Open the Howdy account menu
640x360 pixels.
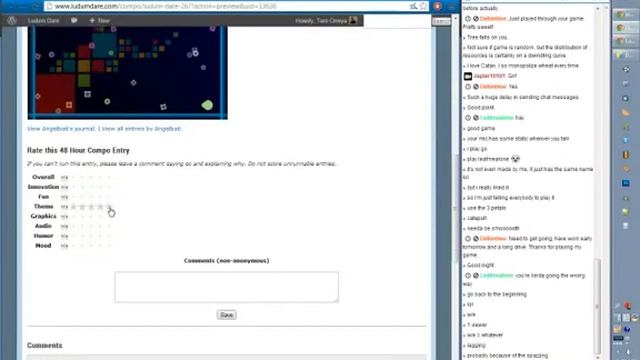(x=326, y=20)
